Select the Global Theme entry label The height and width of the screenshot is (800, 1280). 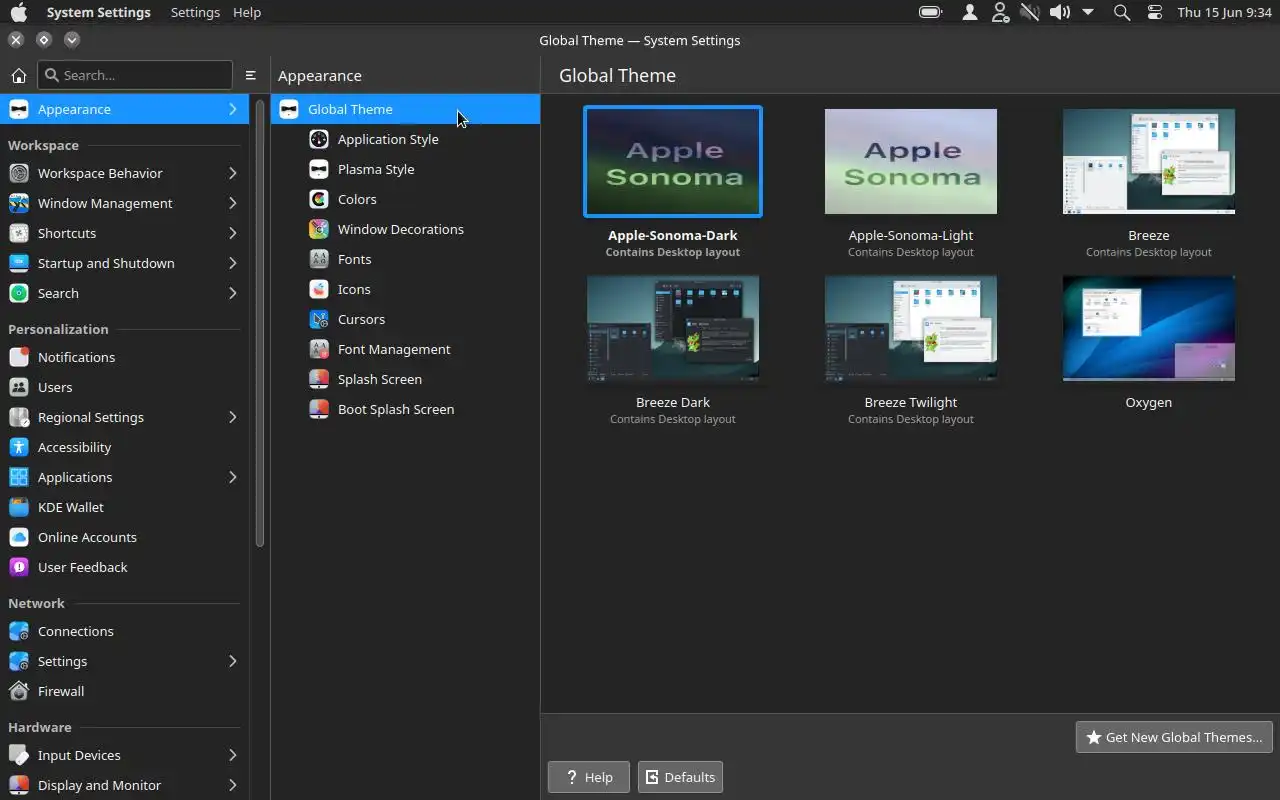coord(350,109)
